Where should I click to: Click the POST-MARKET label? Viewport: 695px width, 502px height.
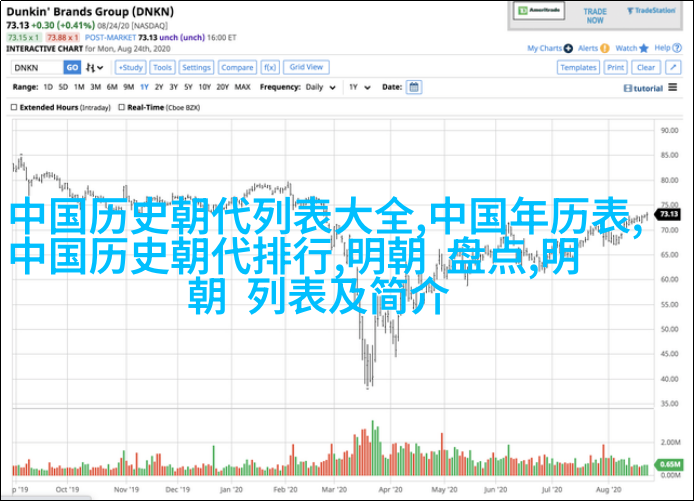pos(110,38)
